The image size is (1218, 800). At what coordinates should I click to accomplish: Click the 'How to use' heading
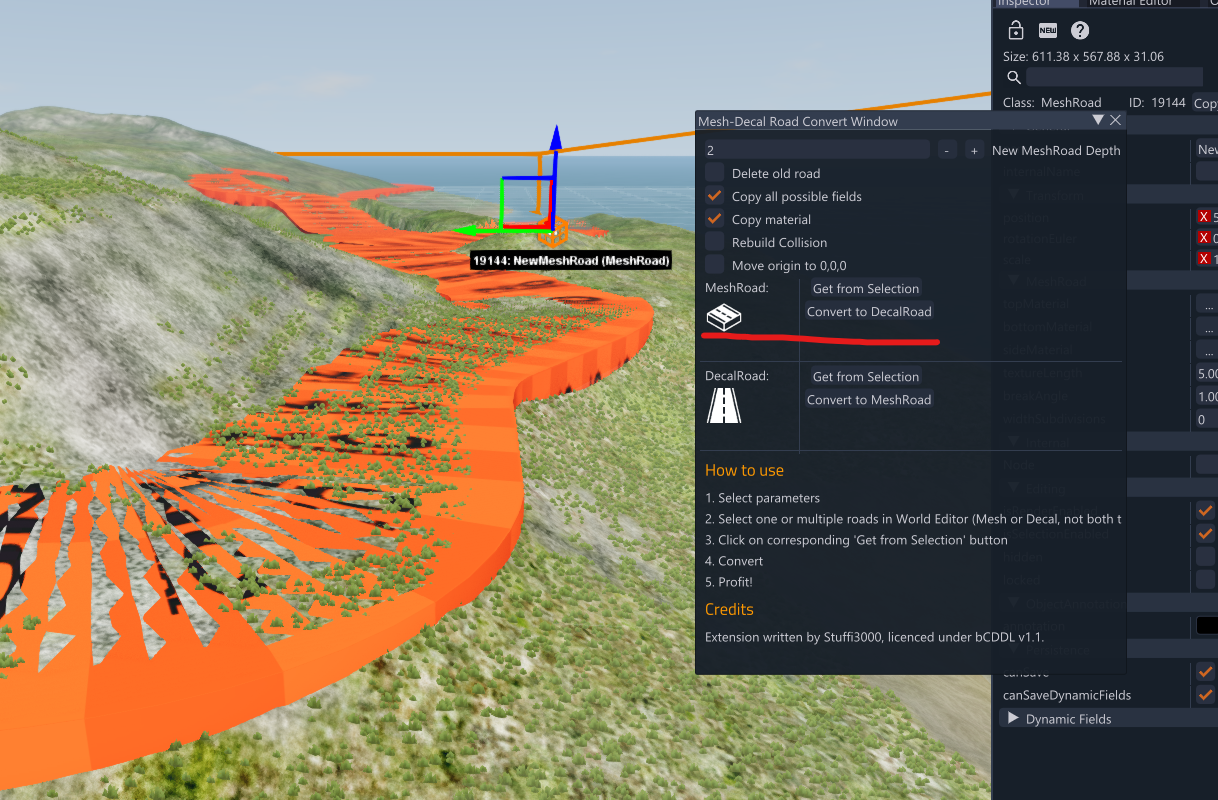pyautogui.click(x=744, y=470)
